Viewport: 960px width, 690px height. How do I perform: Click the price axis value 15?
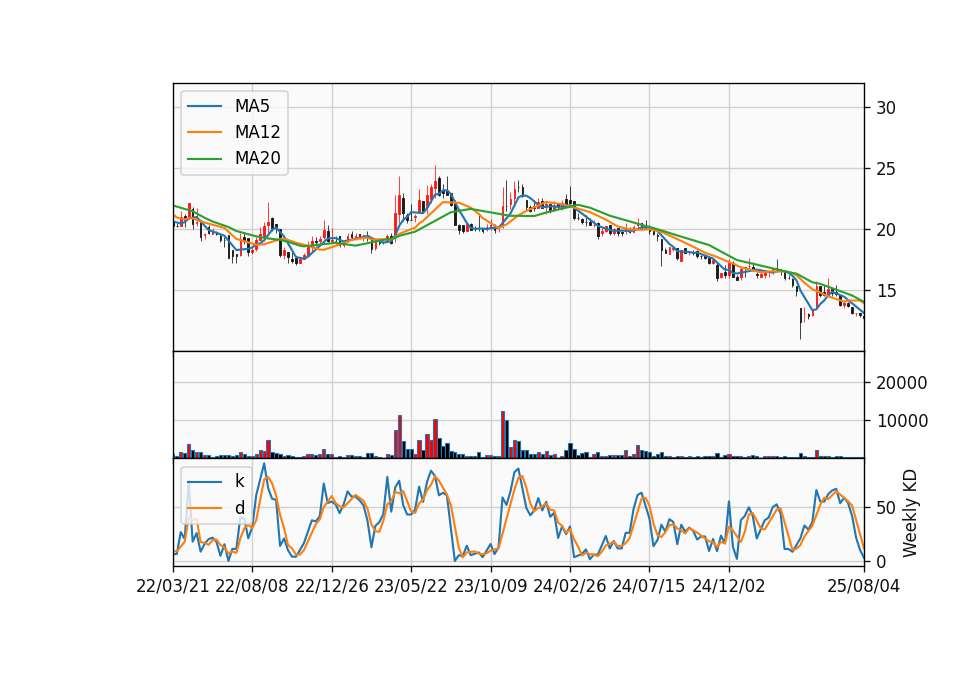[886, 291]
